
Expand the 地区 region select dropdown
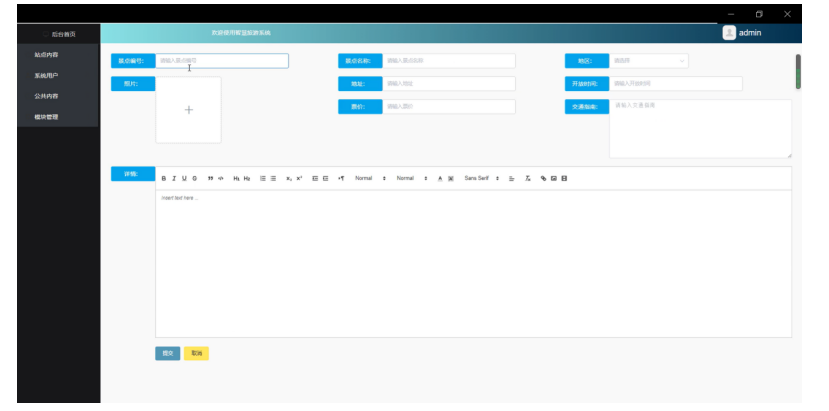[x=649, y=61]
